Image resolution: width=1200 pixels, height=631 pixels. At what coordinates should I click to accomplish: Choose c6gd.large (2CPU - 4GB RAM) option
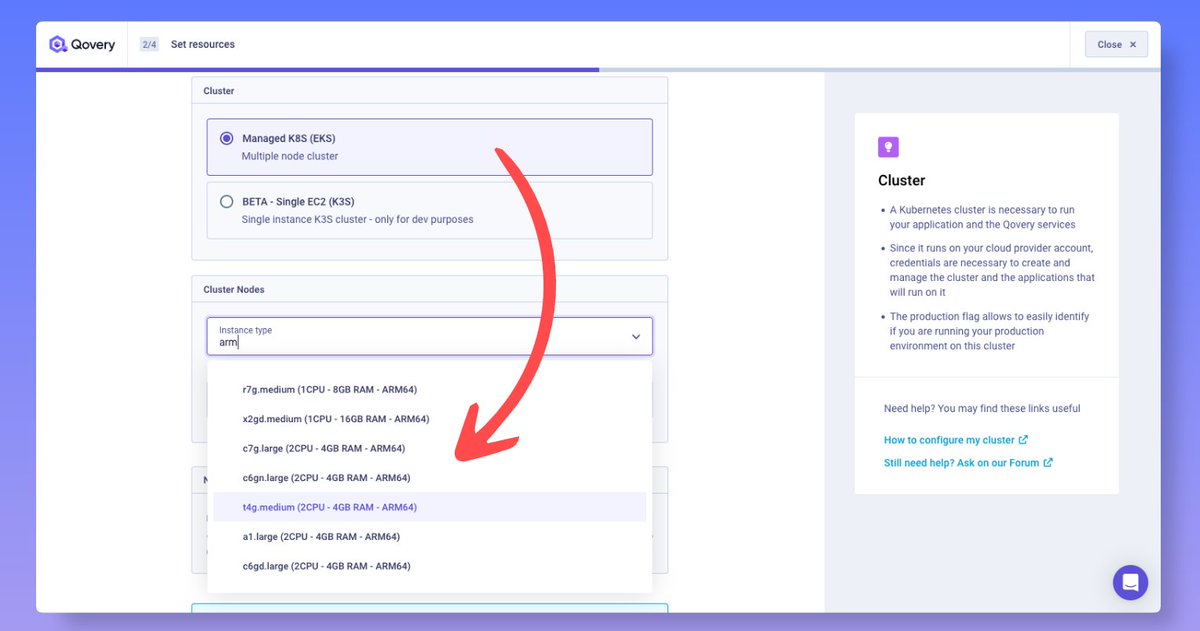[429, 566]
